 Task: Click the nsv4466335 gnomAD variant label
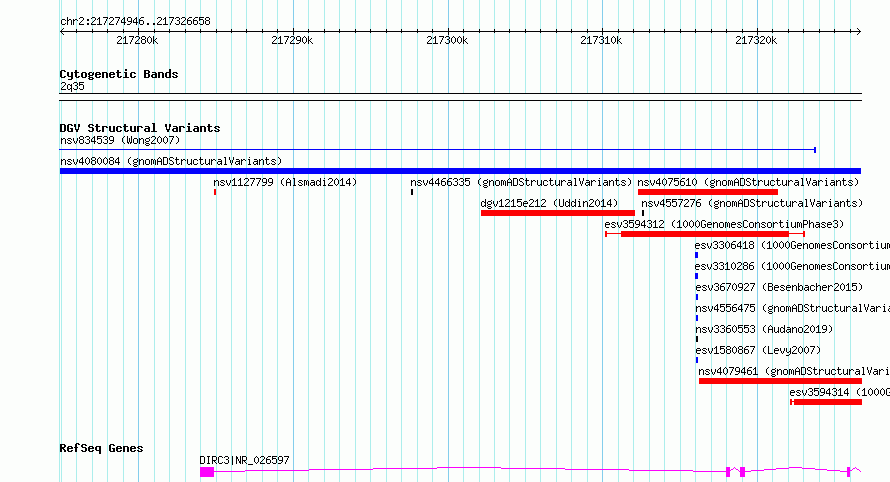(x=520, y=182)
